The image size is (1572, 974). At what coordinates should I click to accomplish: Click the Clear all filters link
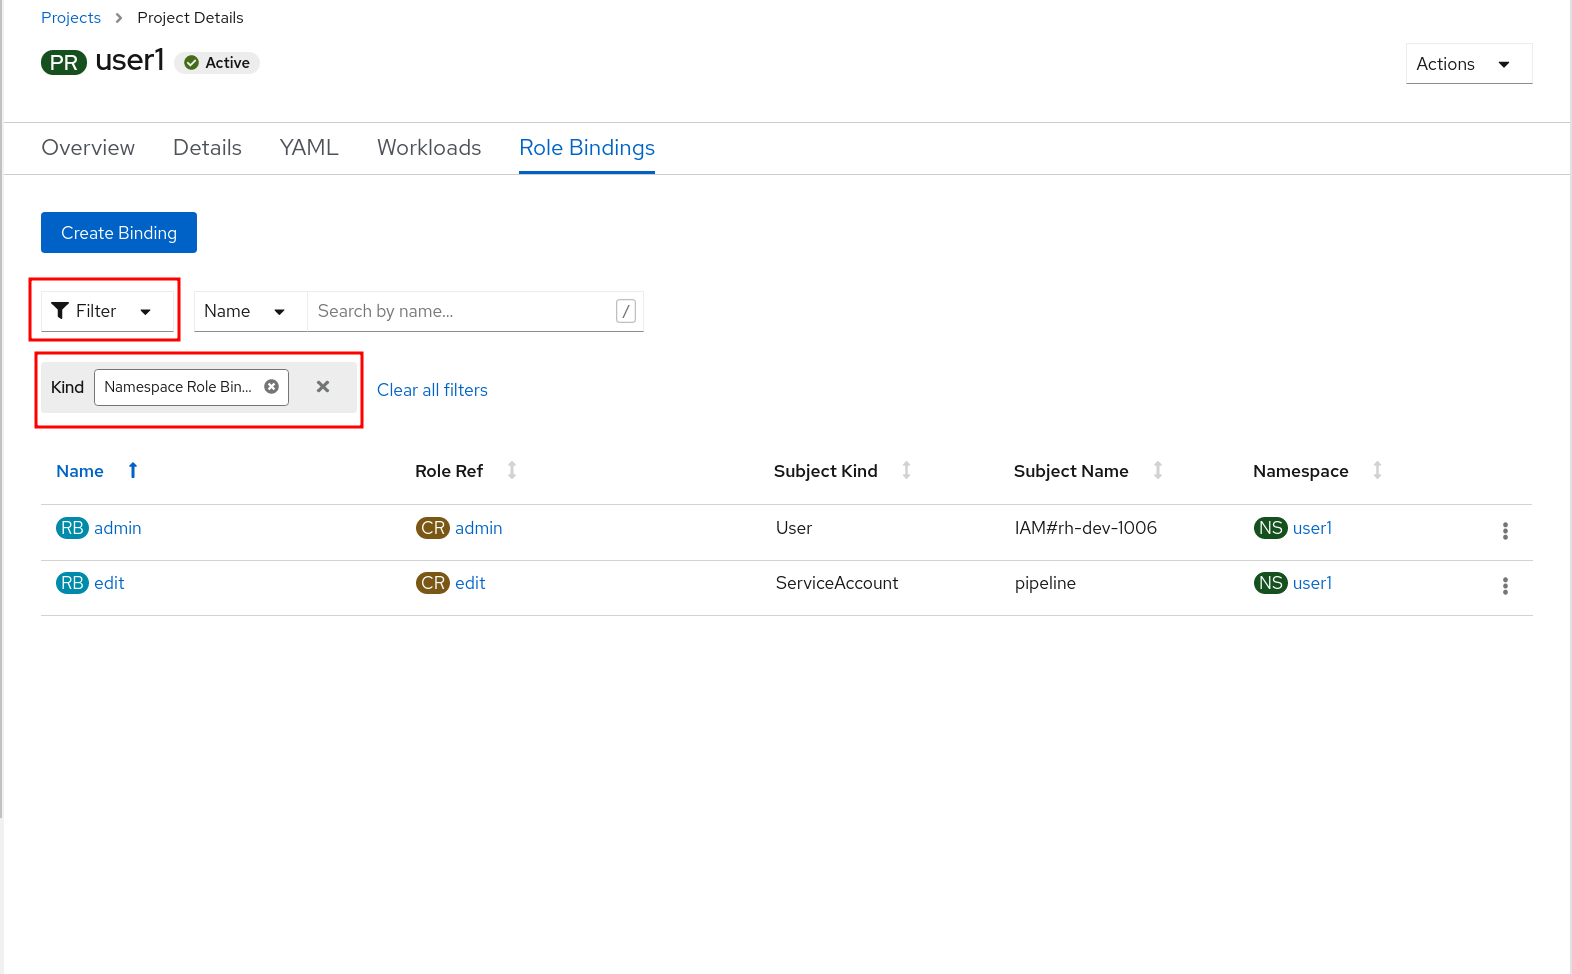click(x=432, y=390)
